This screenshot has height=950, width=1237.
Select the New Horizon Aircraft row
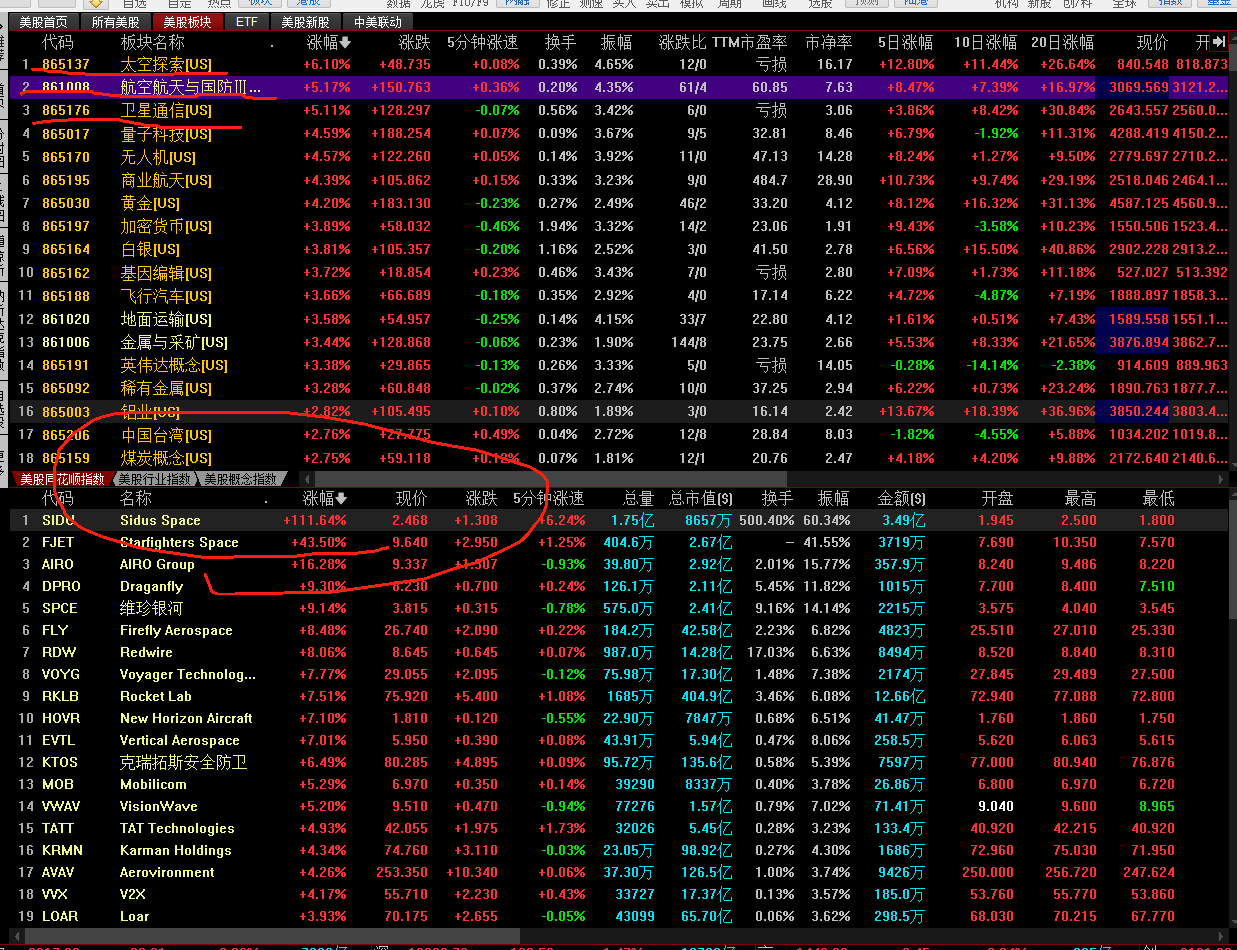tap(618, 718)
